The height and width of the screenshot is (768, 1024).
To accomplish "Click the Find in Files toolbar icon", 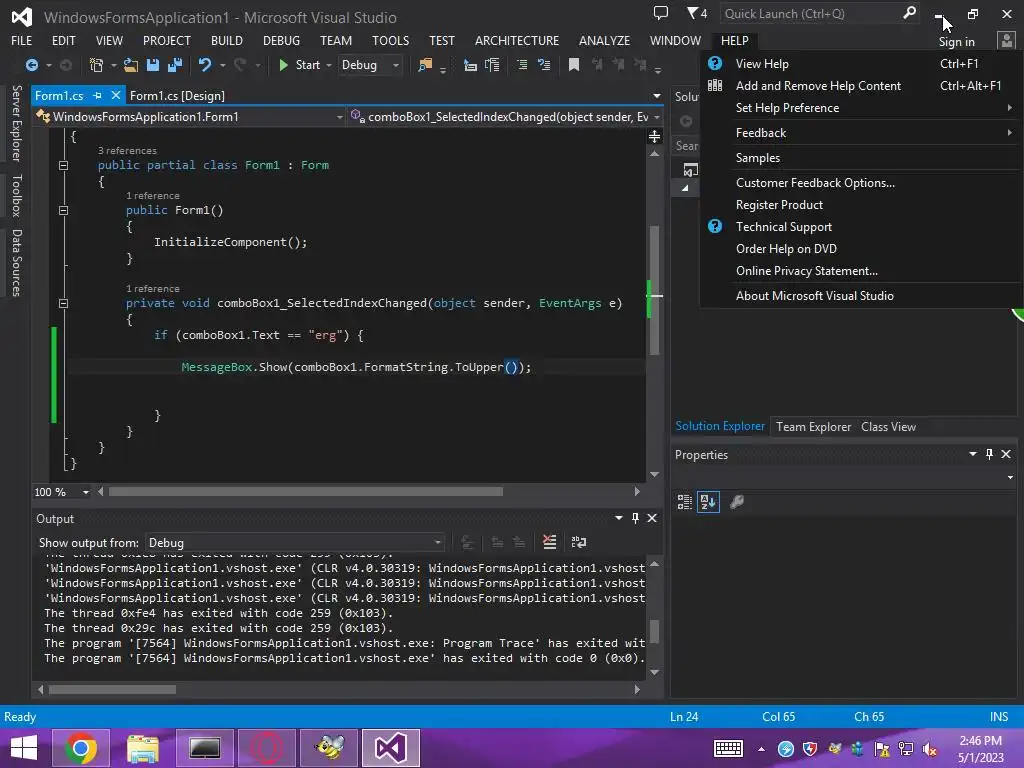I will [425, 65].
